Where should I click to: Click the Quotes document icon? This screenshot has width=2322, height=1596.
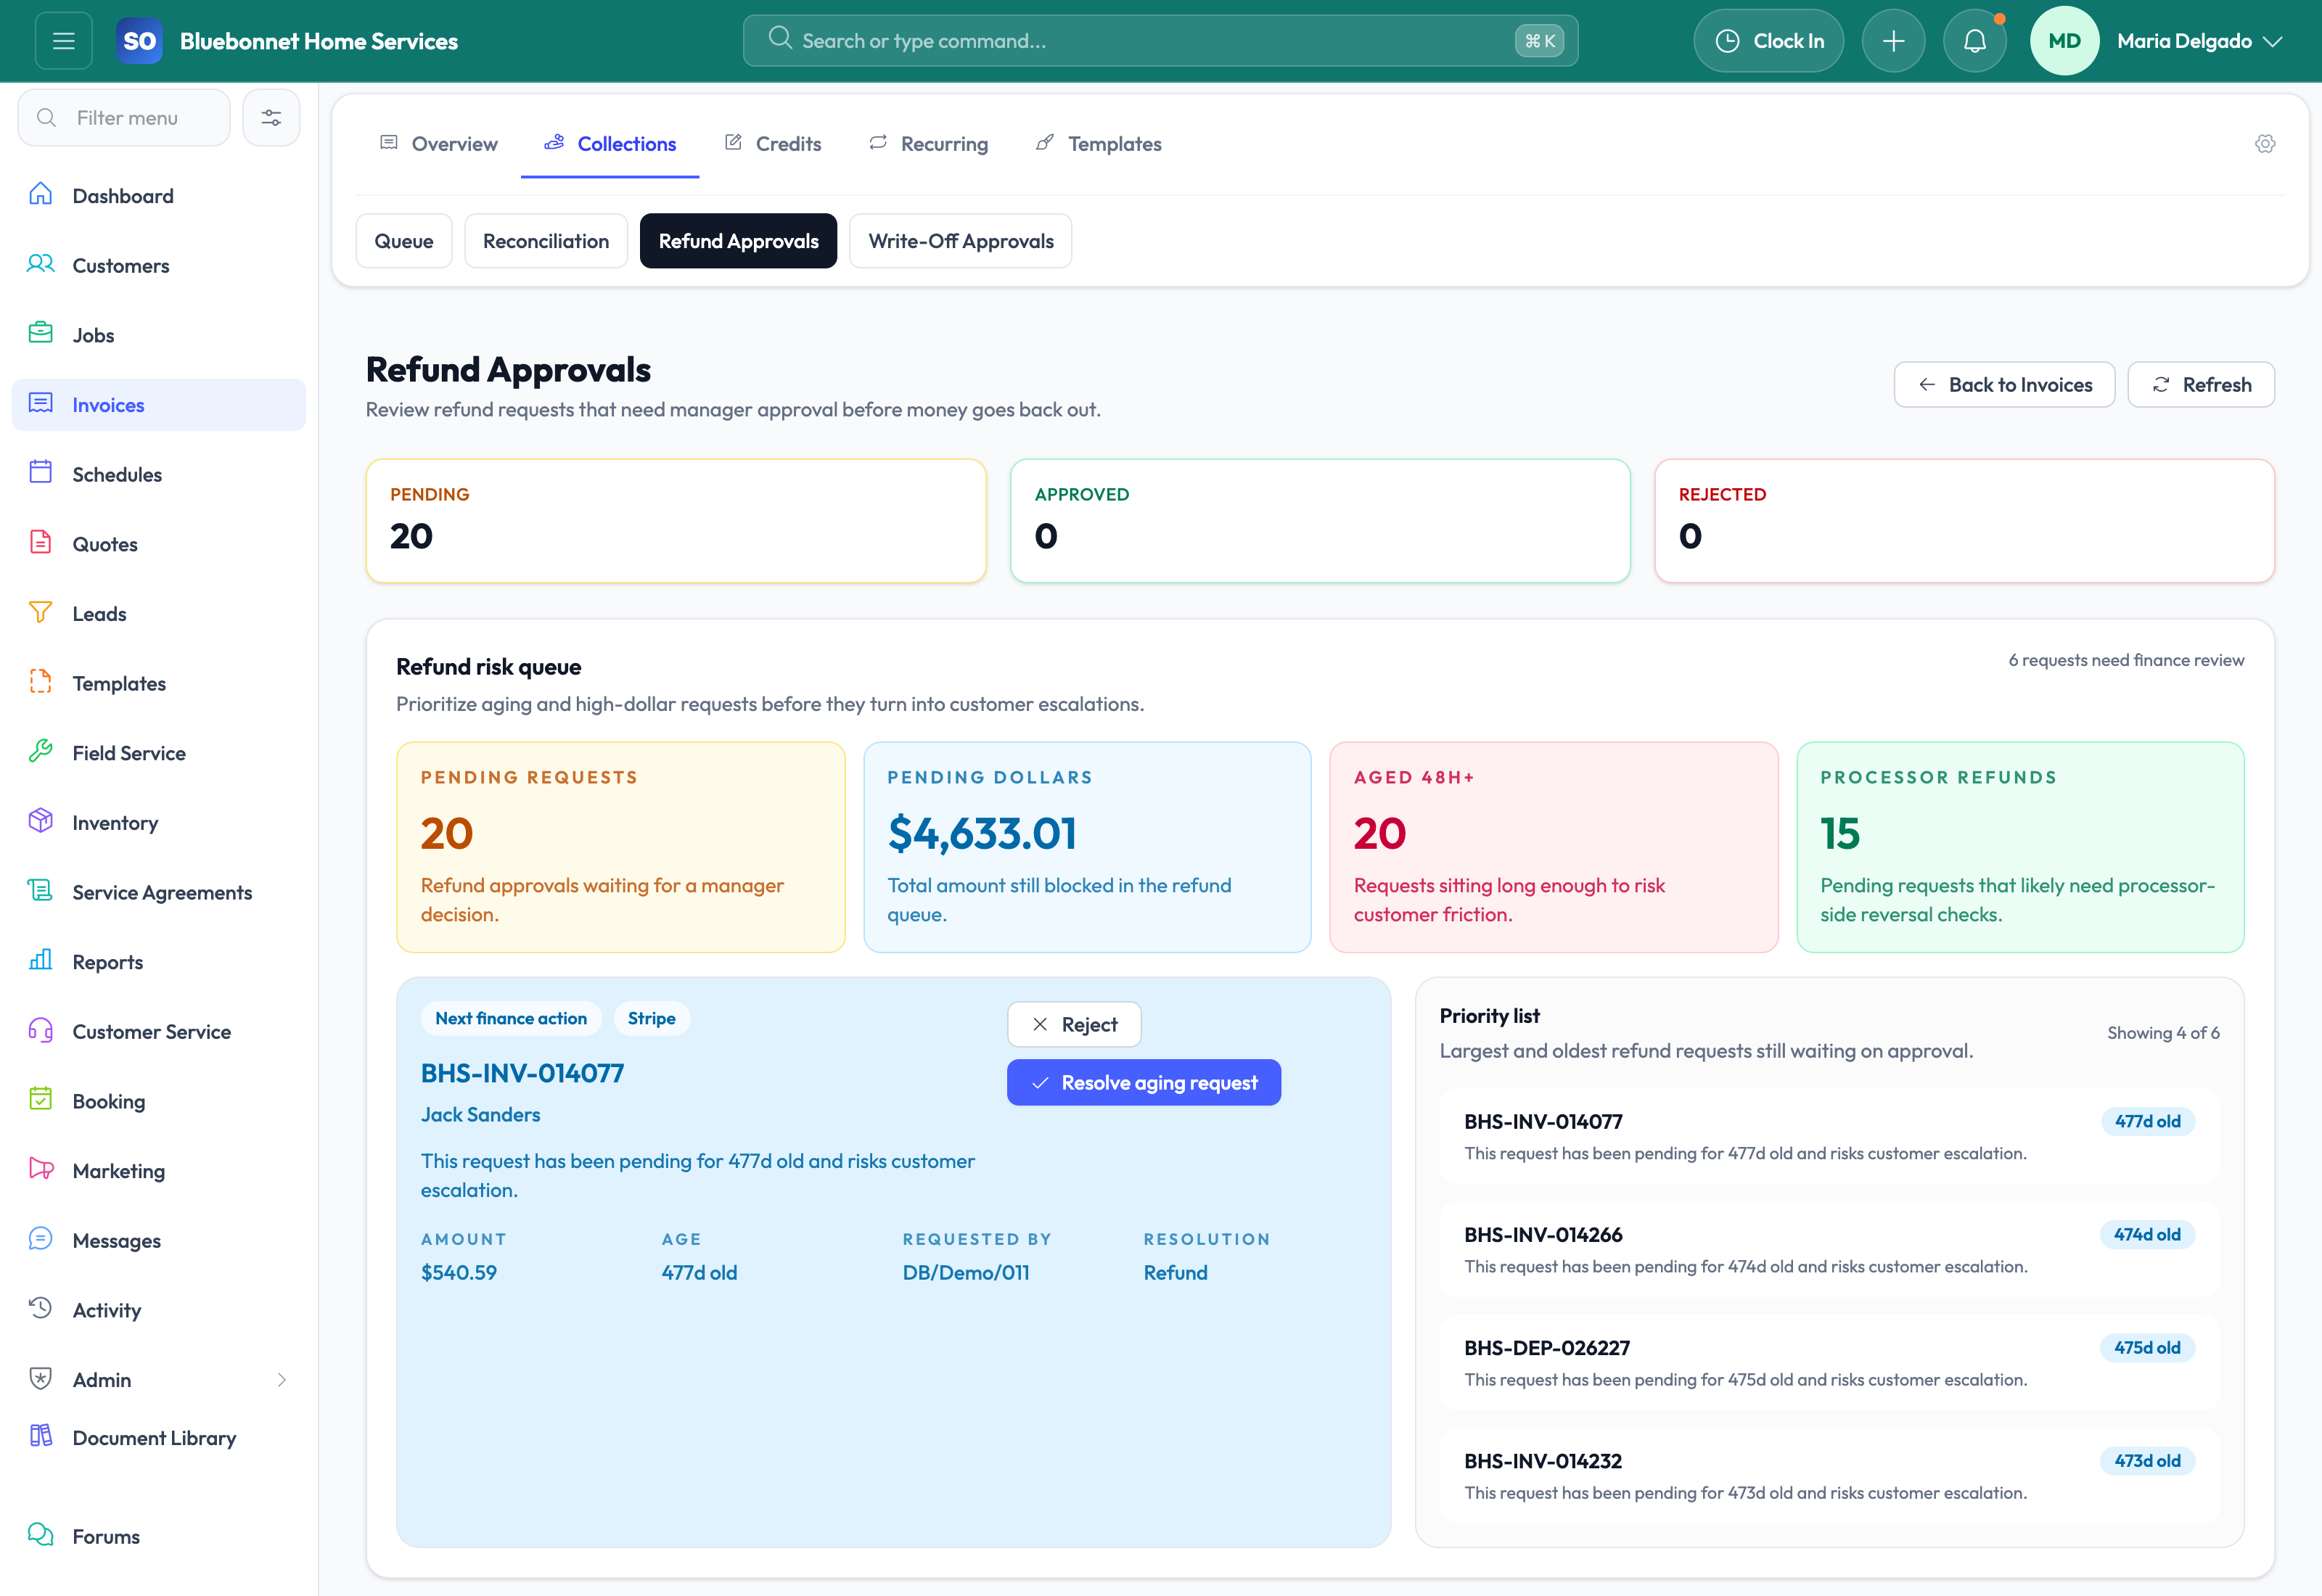40,542
